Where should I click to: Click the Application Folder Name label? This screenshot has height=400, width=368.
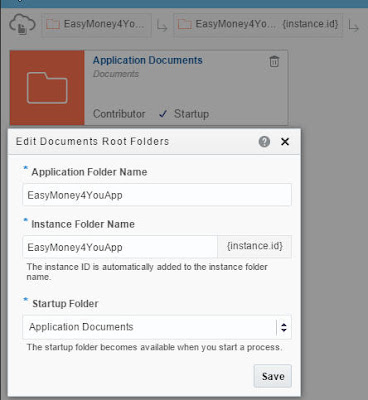[x=89, y=172]
